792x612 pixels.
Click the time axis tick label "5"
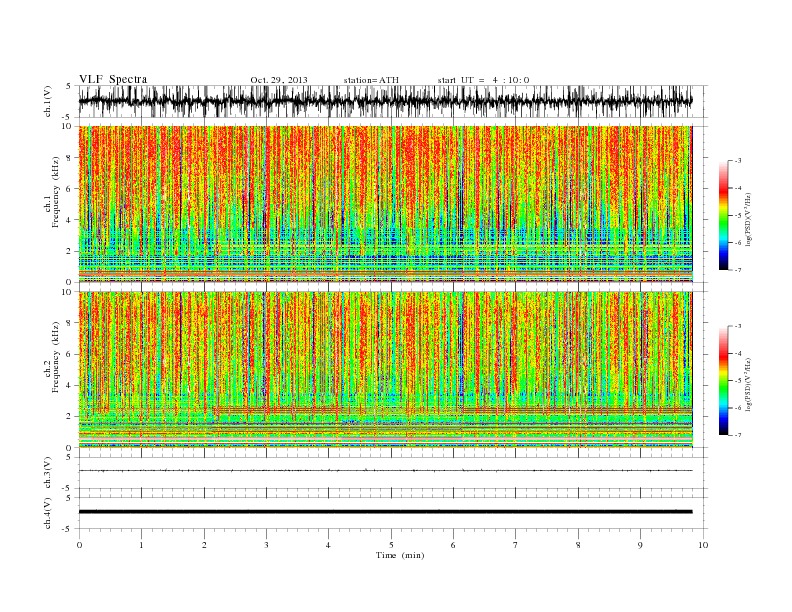click(x=391, y=545)
